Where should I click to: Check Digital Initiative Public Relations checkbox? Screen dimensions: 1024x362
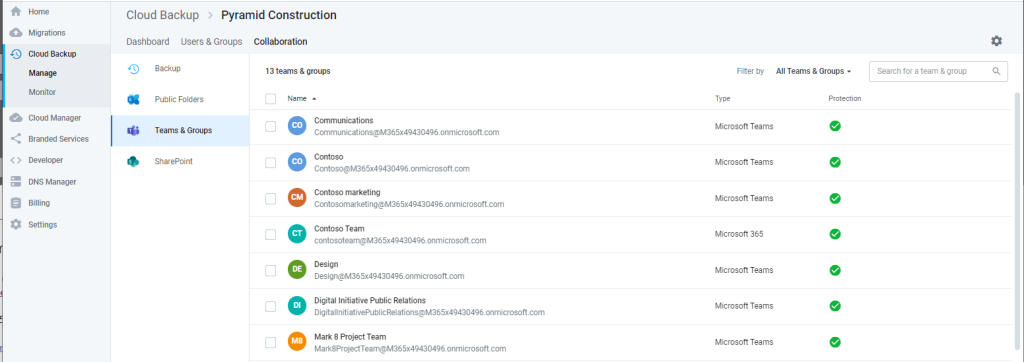(270, 306)
